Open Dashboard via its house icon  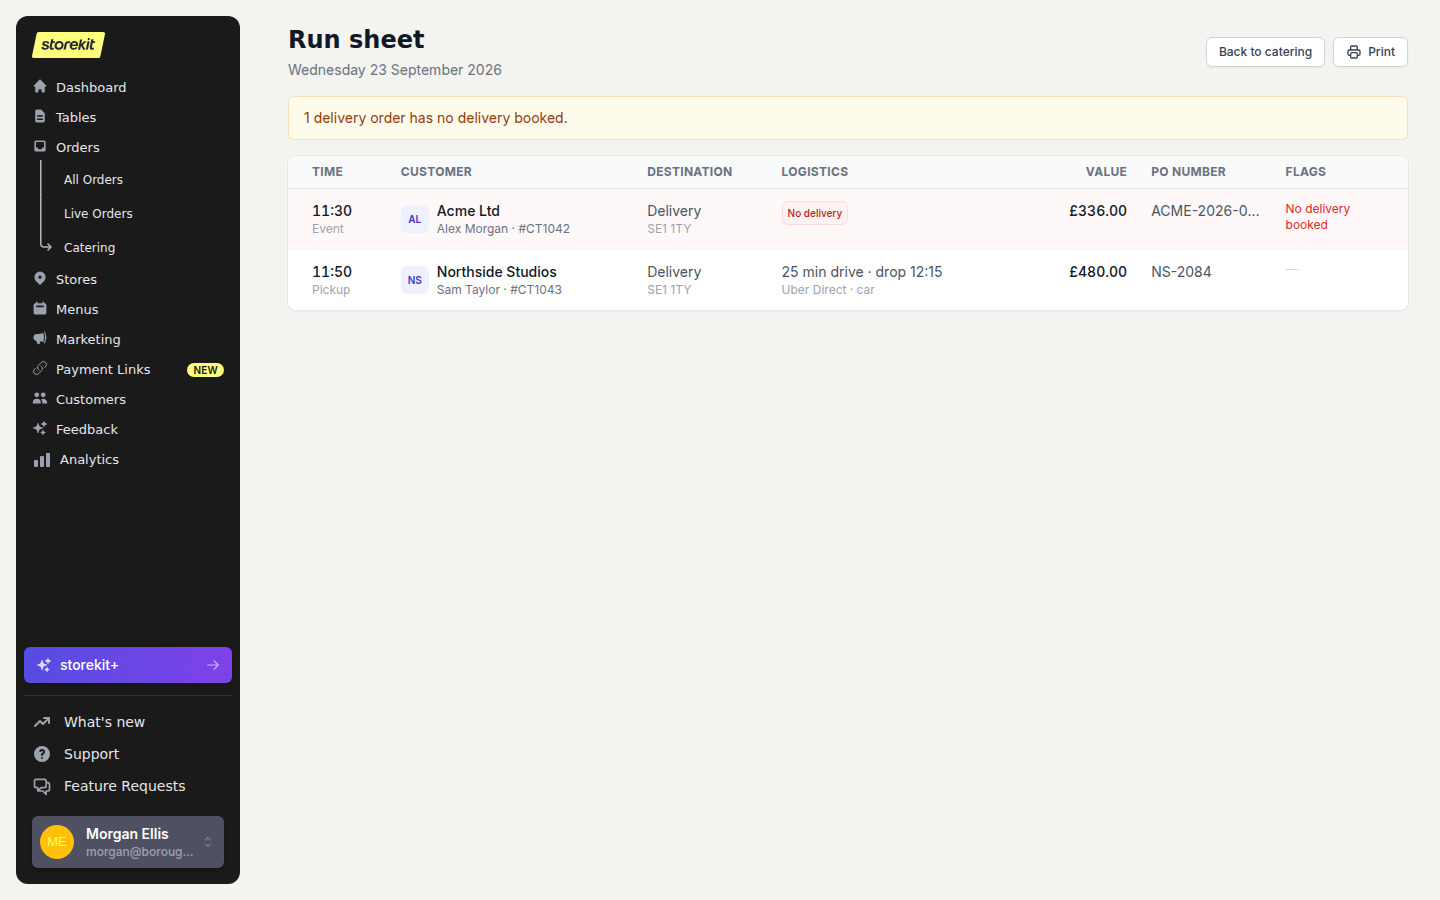(x=40, y=87)
